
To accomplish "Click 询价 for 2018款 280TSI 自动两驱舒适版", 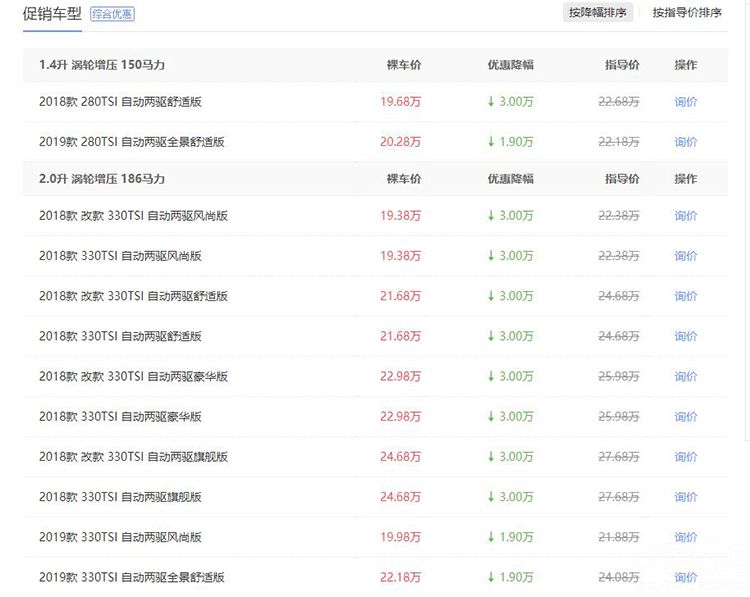I will tap(685, 101).
